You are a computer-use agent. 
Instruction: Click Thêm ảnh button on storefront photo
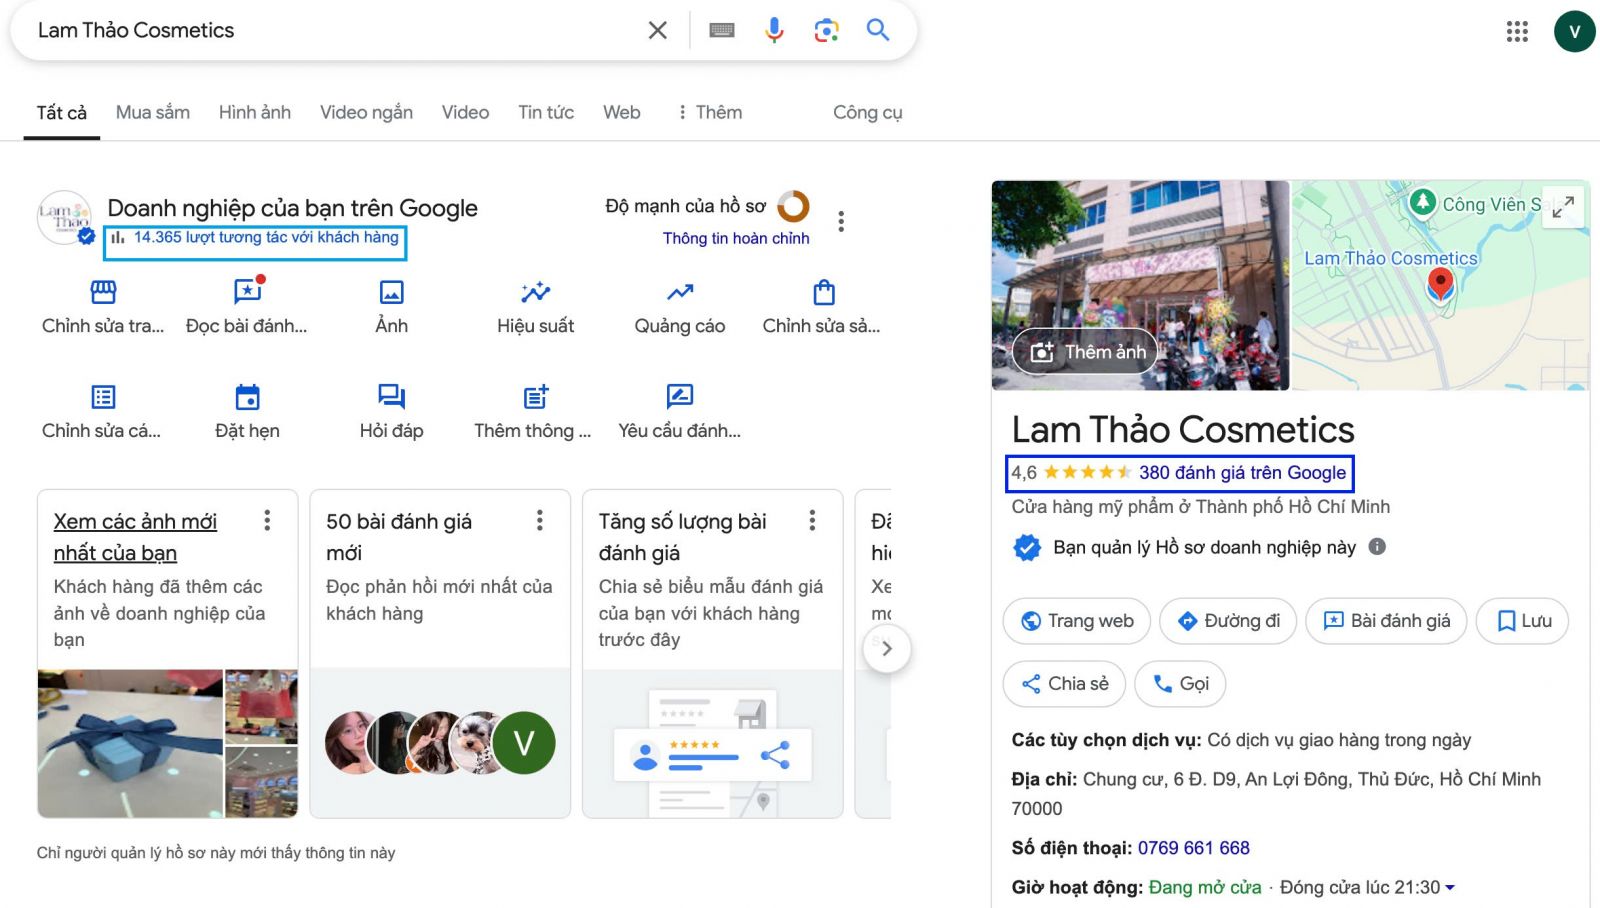point(1086,352)
